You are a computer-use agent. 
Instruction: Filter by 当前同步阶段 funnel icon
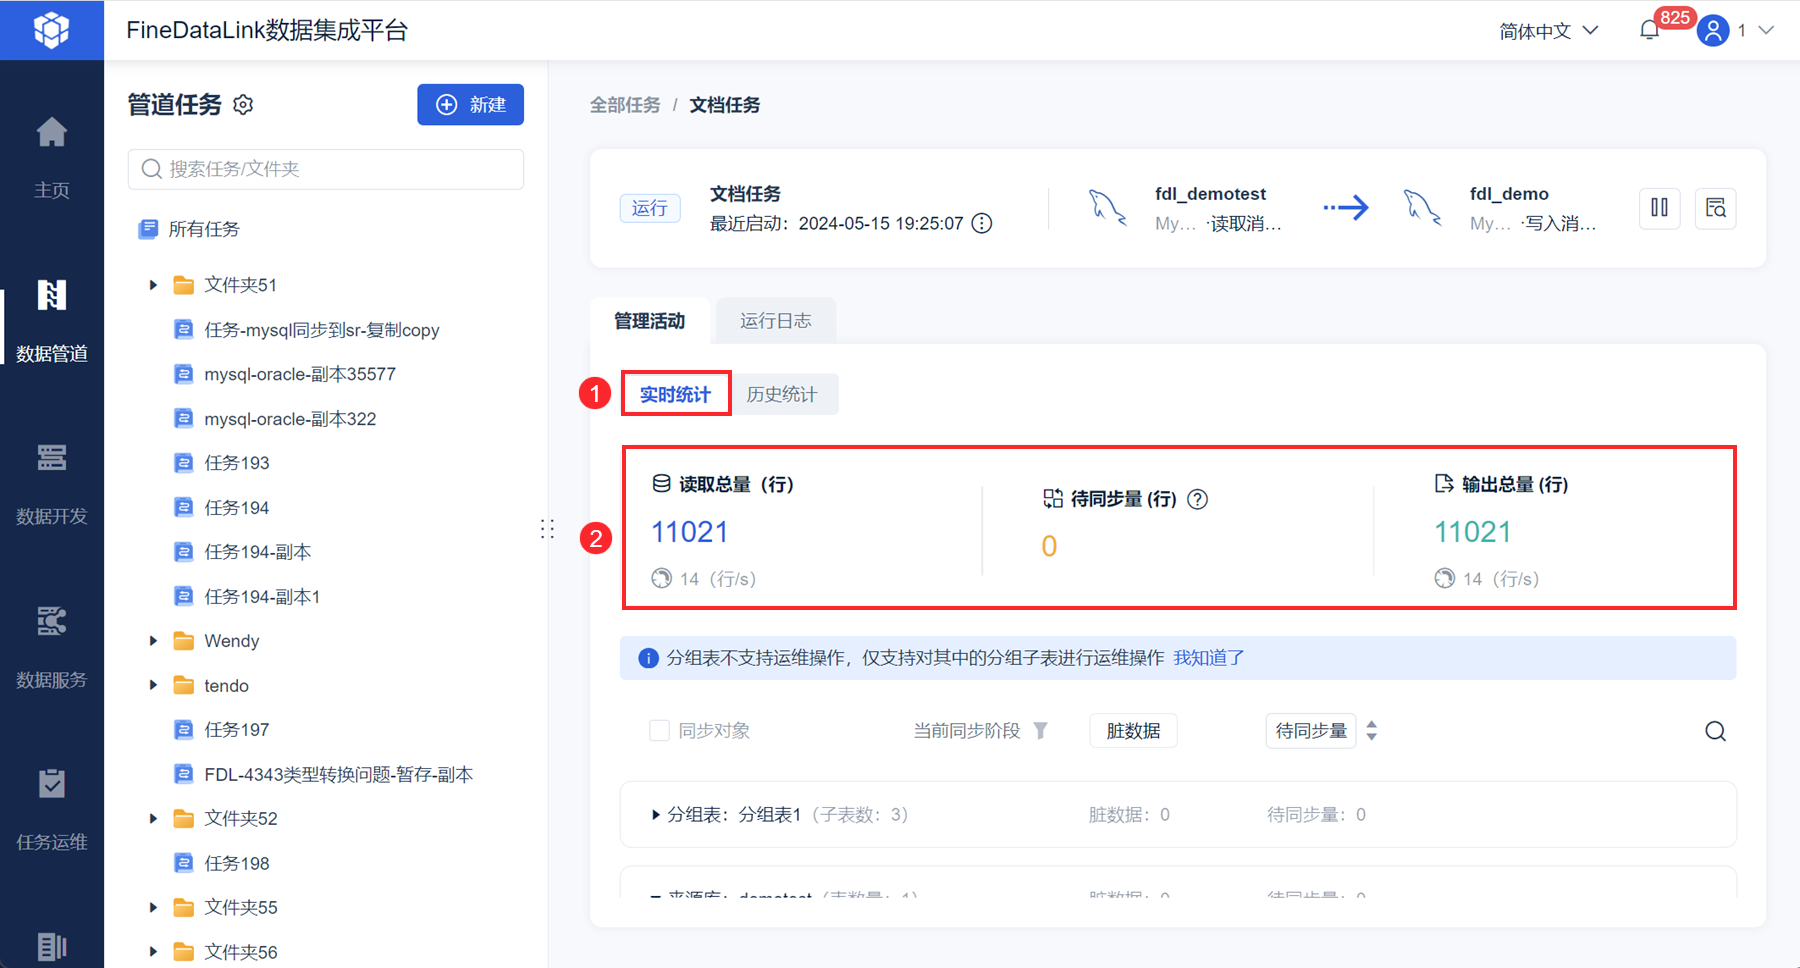[1040, 731]
